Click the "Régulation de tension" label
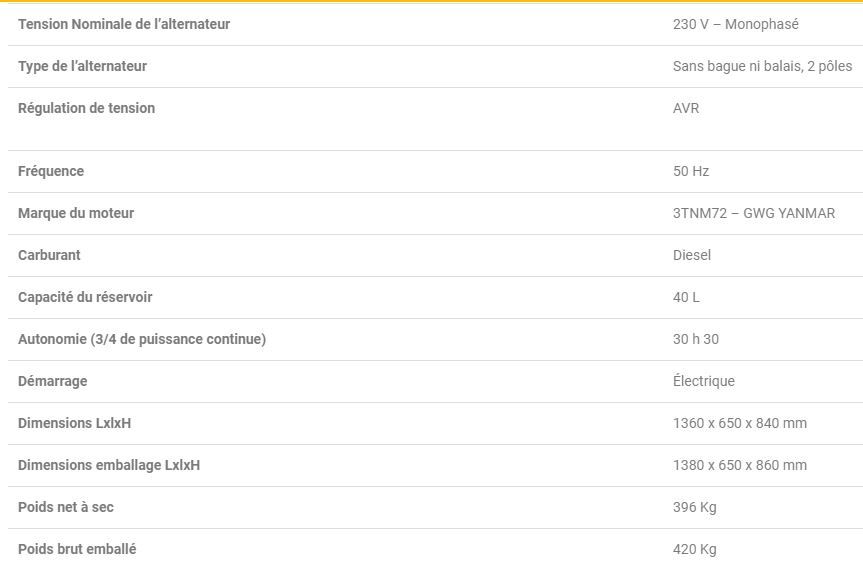This screenshot has height=569, width=863. [x=86, y=108]
